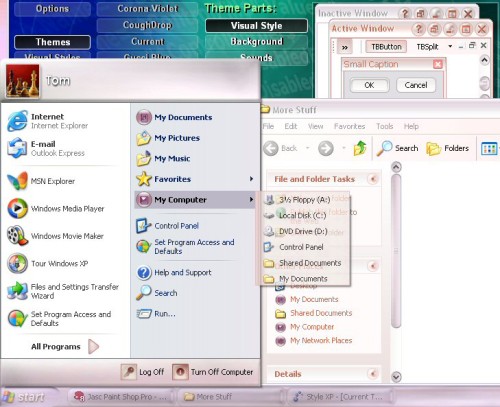500x407 pixels.
Task: Open the Help menu in More Stuff
Action: pyautogui.click(x=411, y=126)
